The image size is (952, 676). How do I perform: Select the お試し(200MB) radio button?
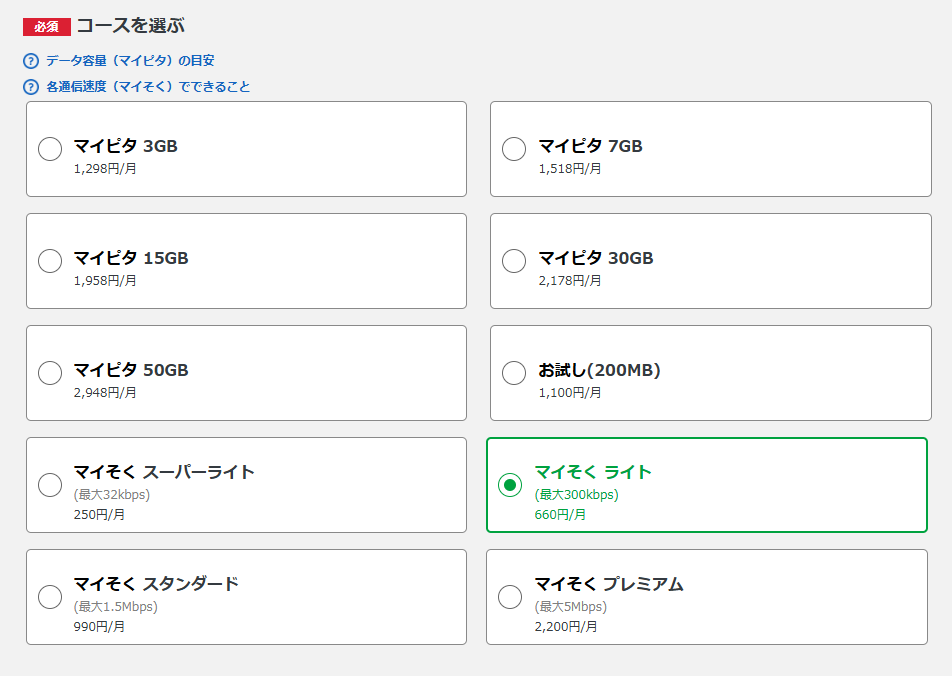point(514,373)
